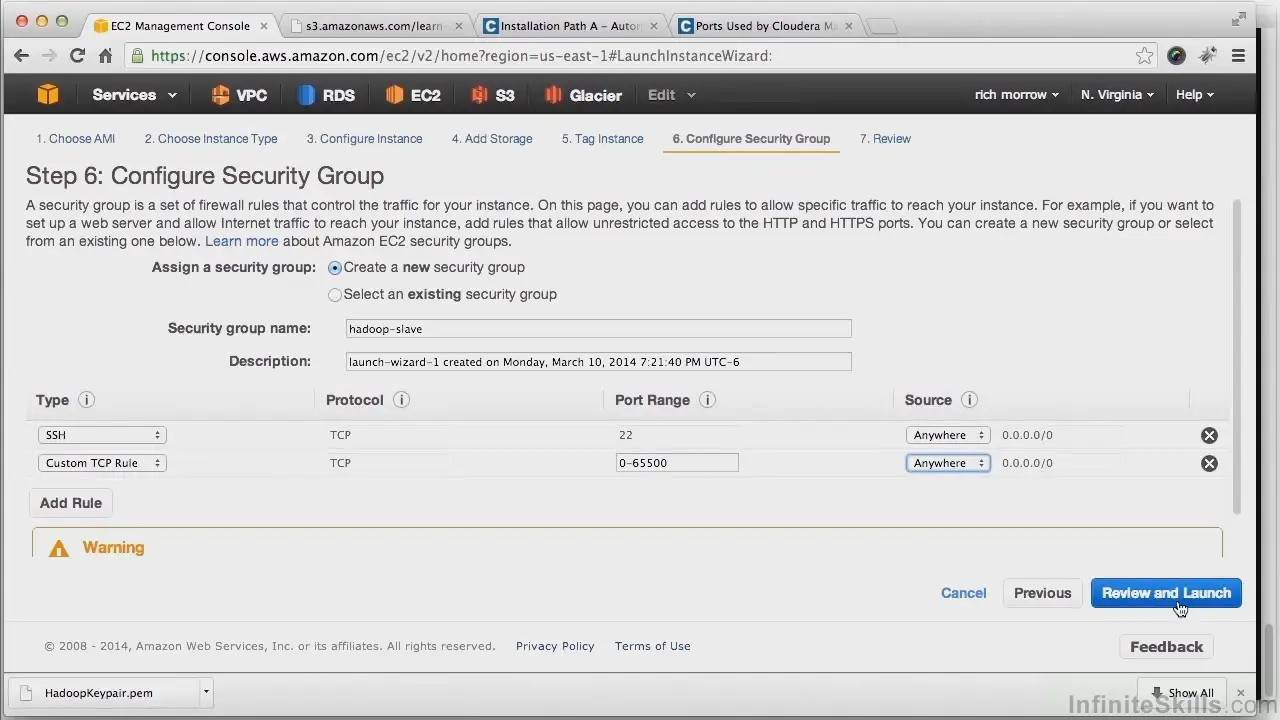Click Show All downloads button
The width and height of the screenshot is (1280, 720).
point(1182,693)
